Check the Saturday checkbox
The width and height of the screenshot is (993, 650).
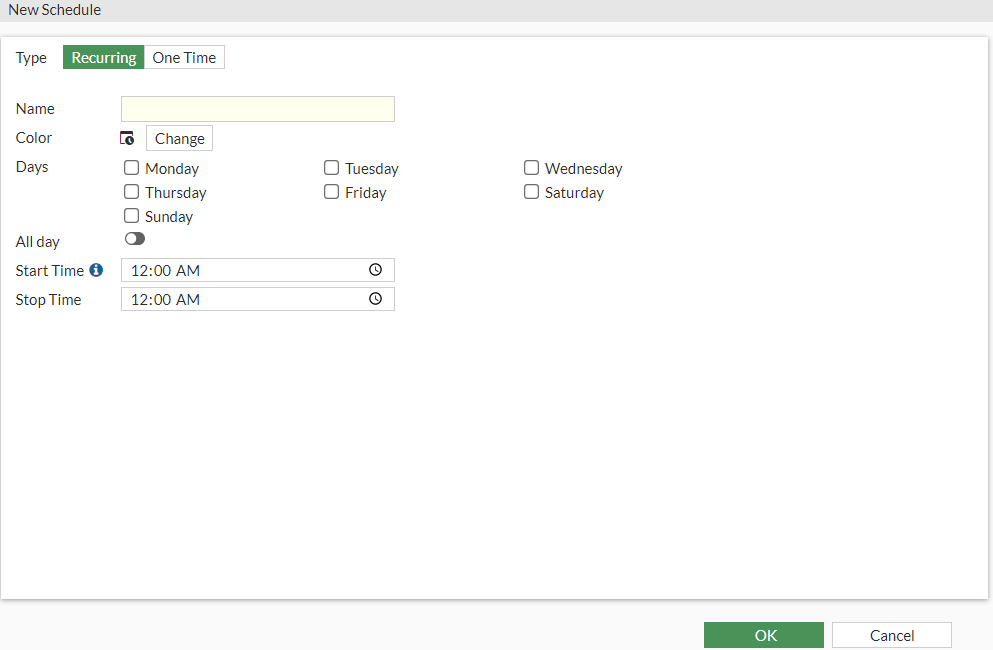point(531,192)
